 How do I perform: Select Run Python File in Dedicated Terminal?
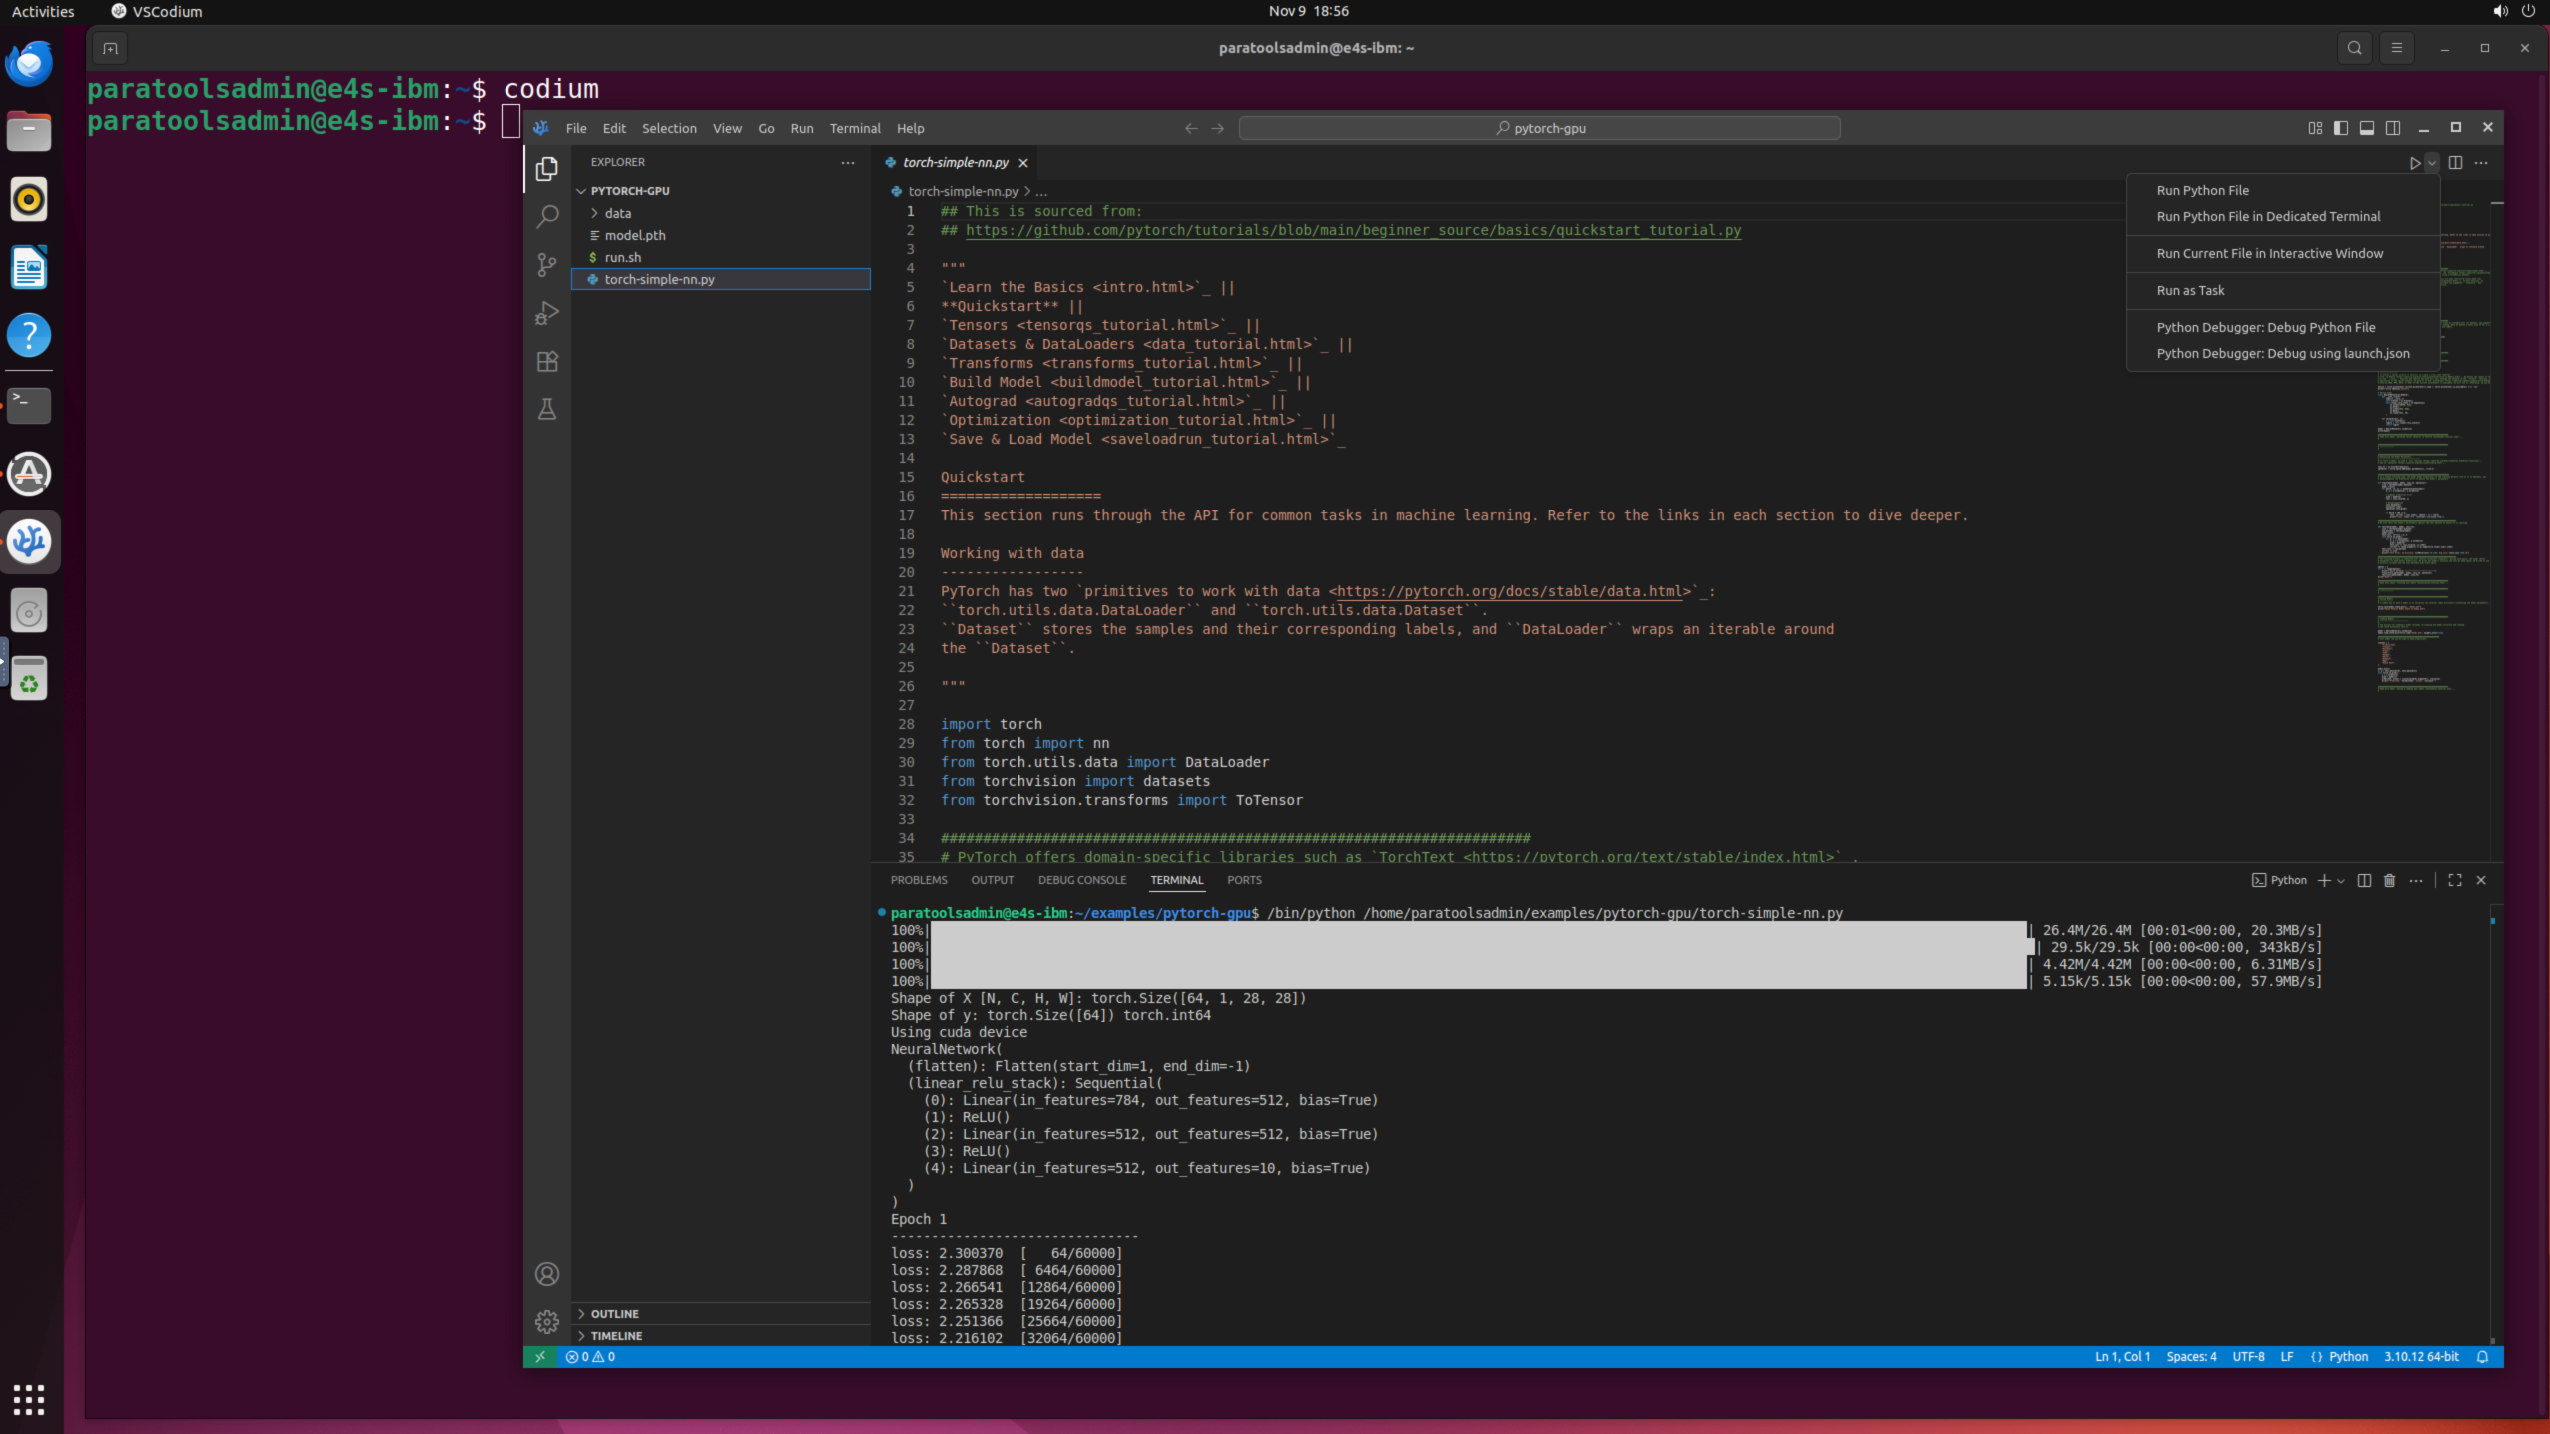pyautogui.click(x=2268, y=216)
